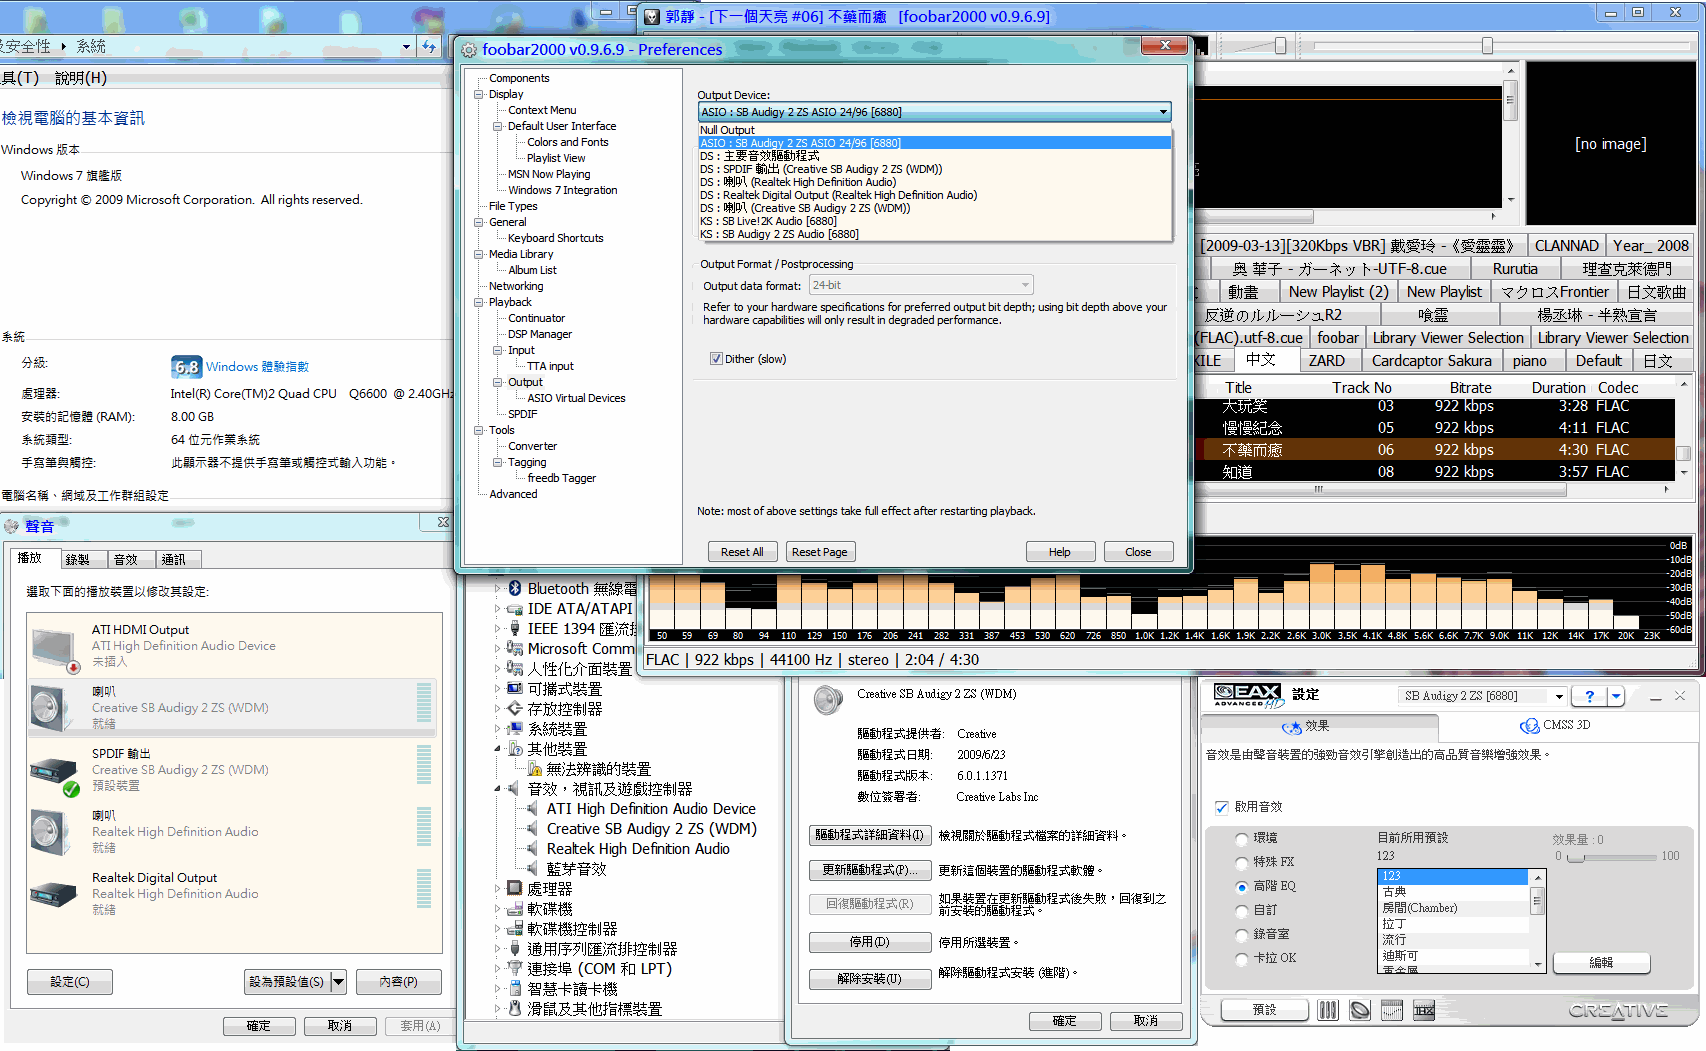Select the 自訂 radio button
Viewport: 1706px width, 1051px height.
click(x=1242, y=911)
